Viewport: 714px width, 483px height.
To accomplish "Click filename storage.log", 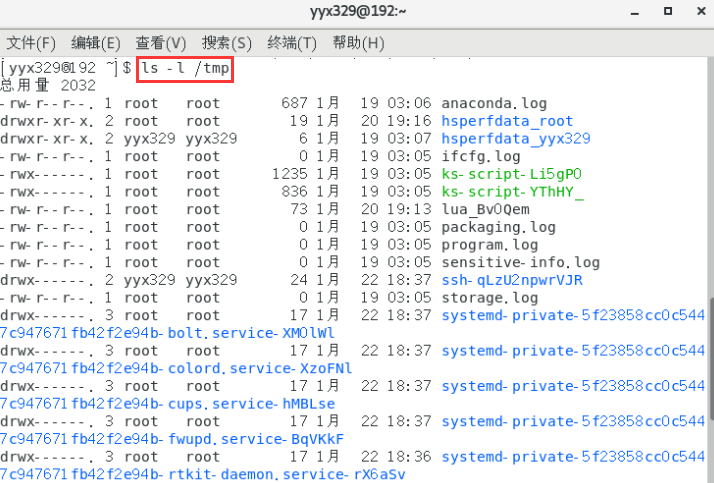I will (490, 298).
